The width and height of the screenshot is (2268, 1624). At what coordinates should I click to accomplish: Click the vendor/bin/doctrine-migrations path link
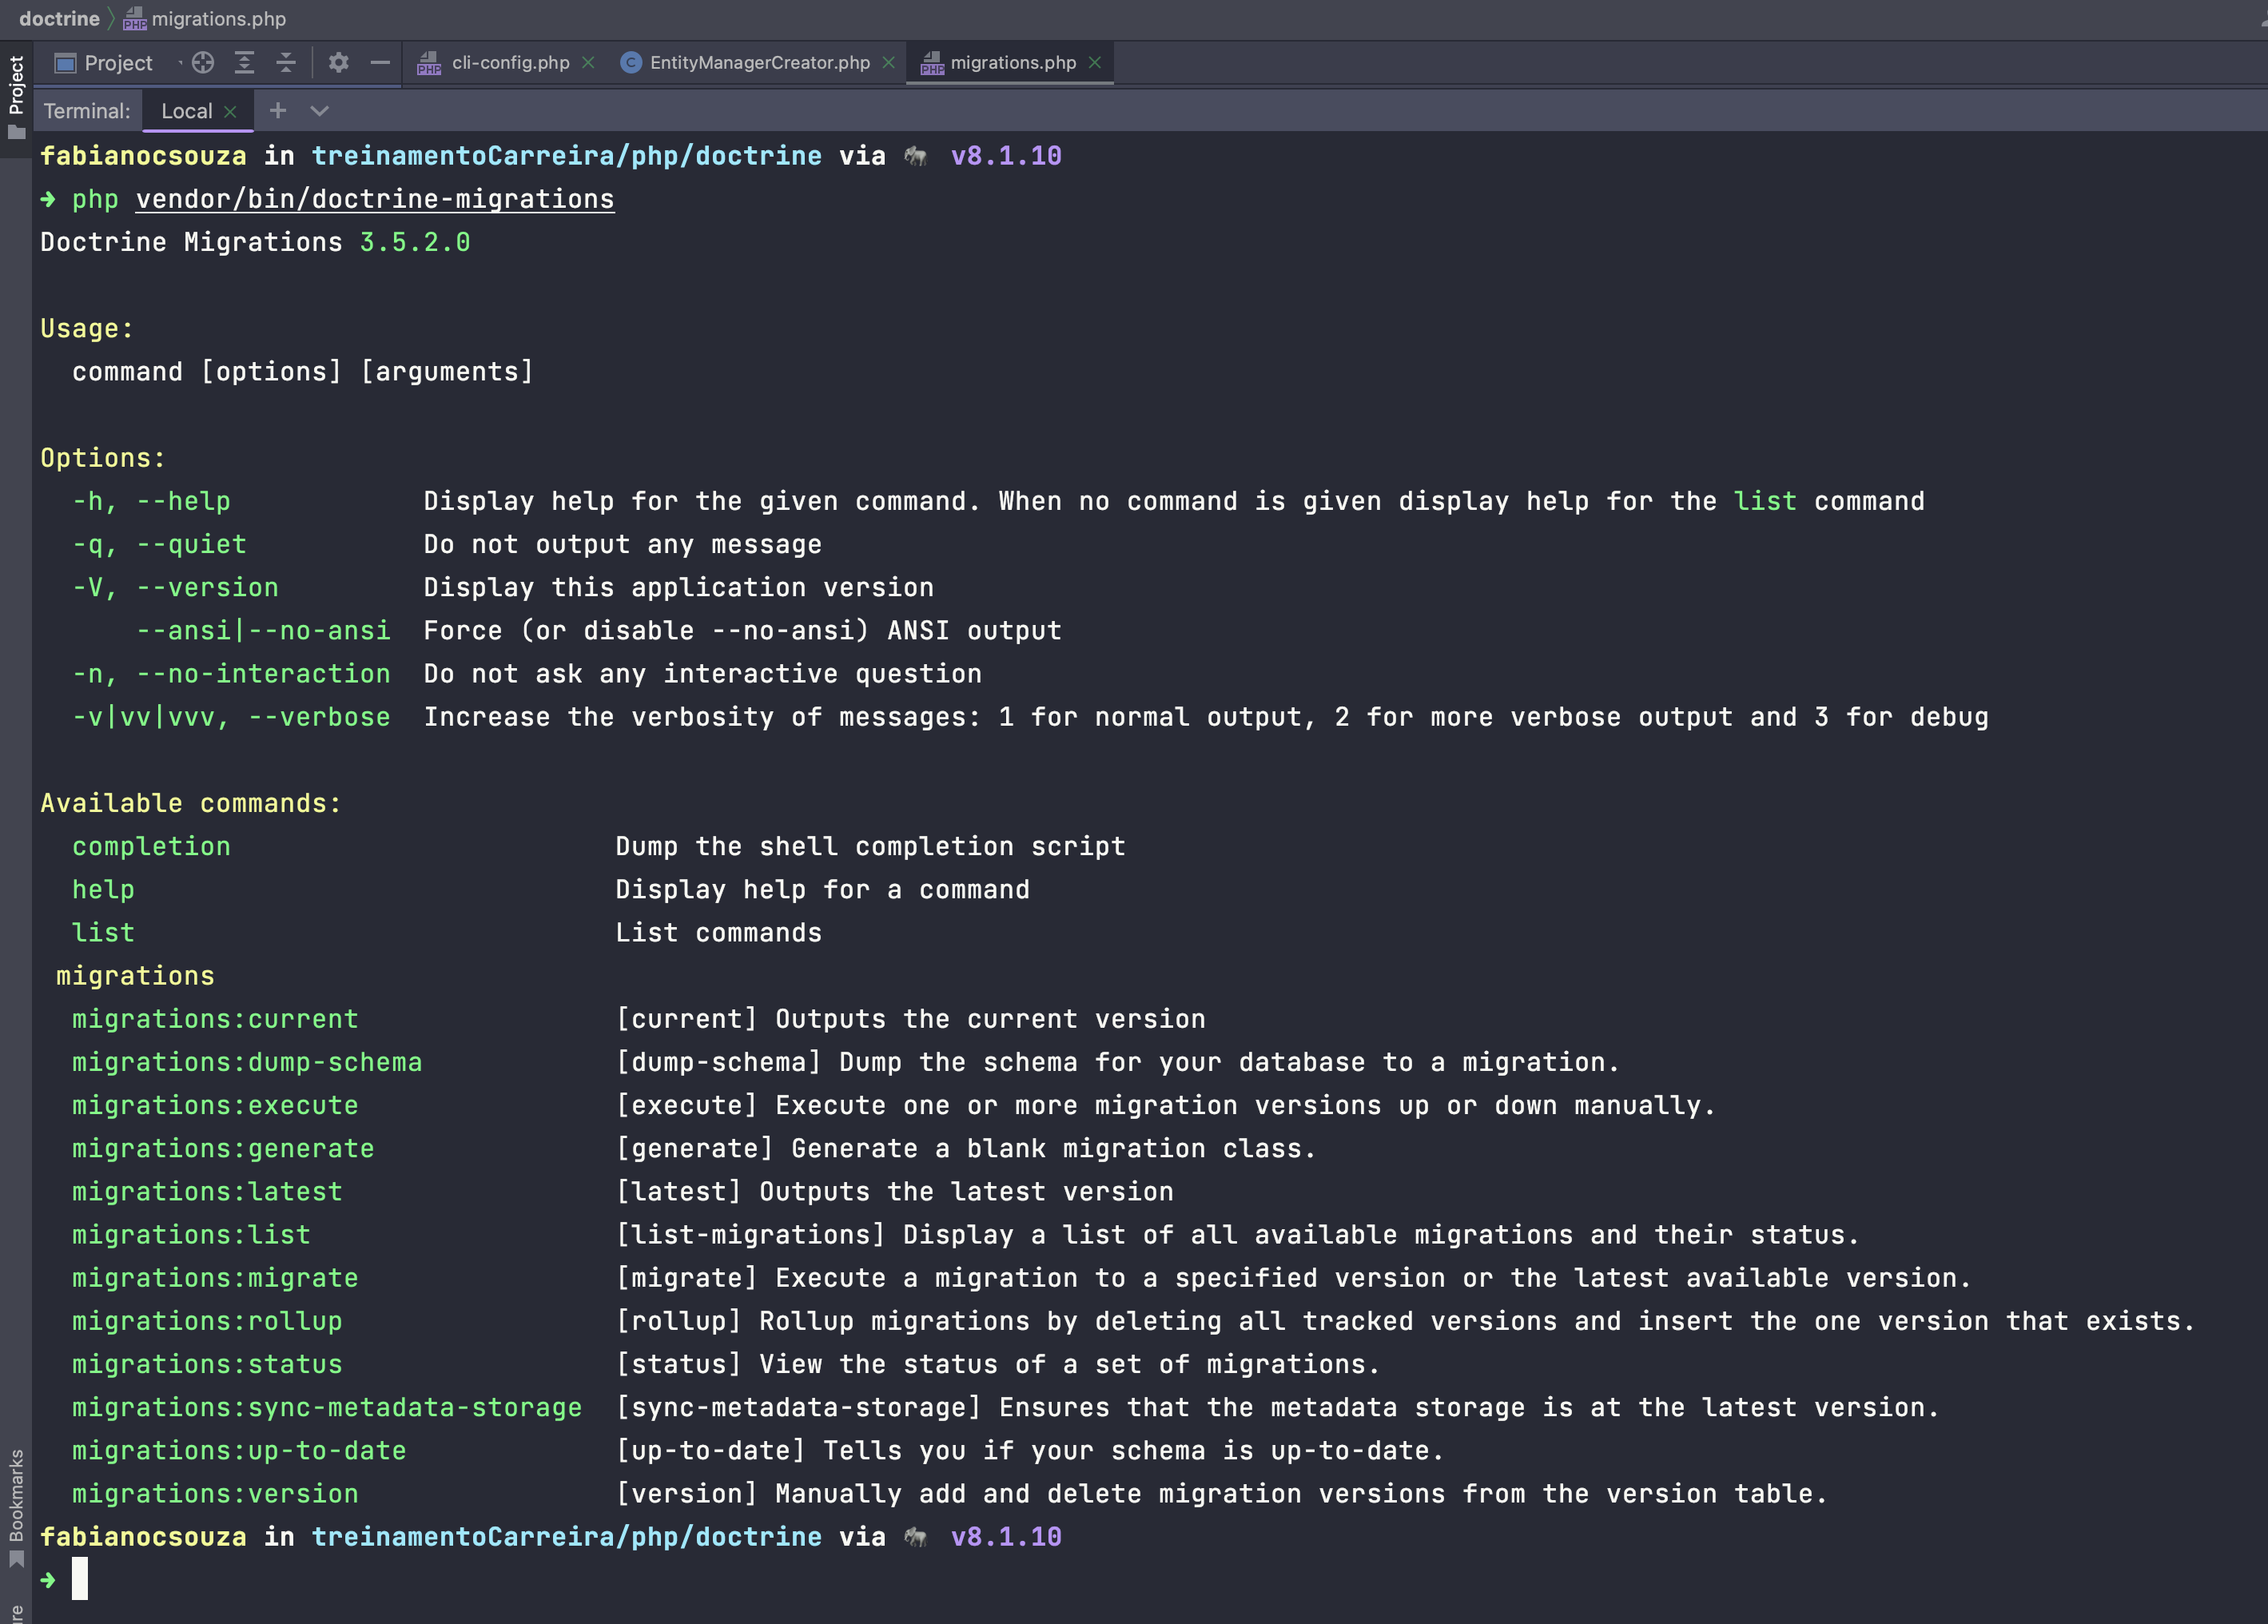tap(375, 199)
